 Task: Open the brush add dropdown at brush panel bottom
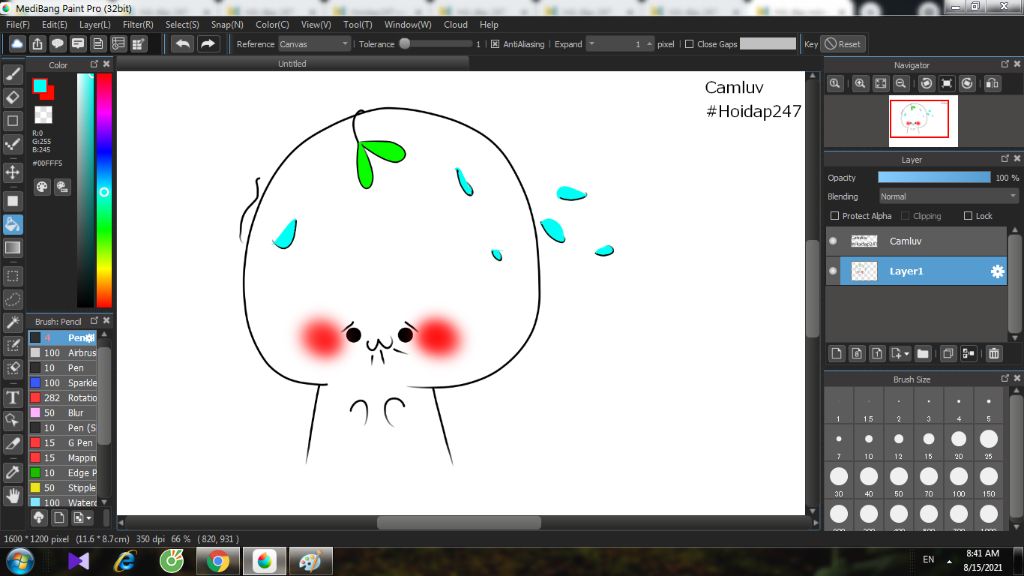click(82, 518)
